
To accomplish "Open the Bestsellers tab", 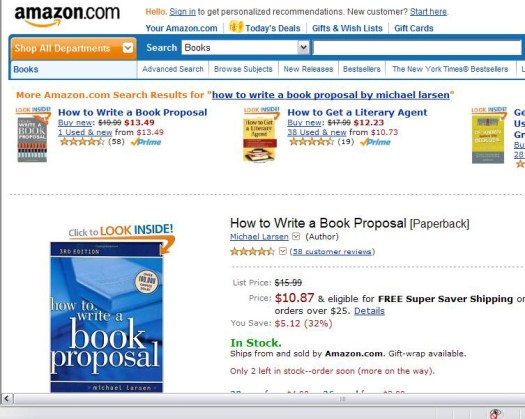I will click(362, 69).
